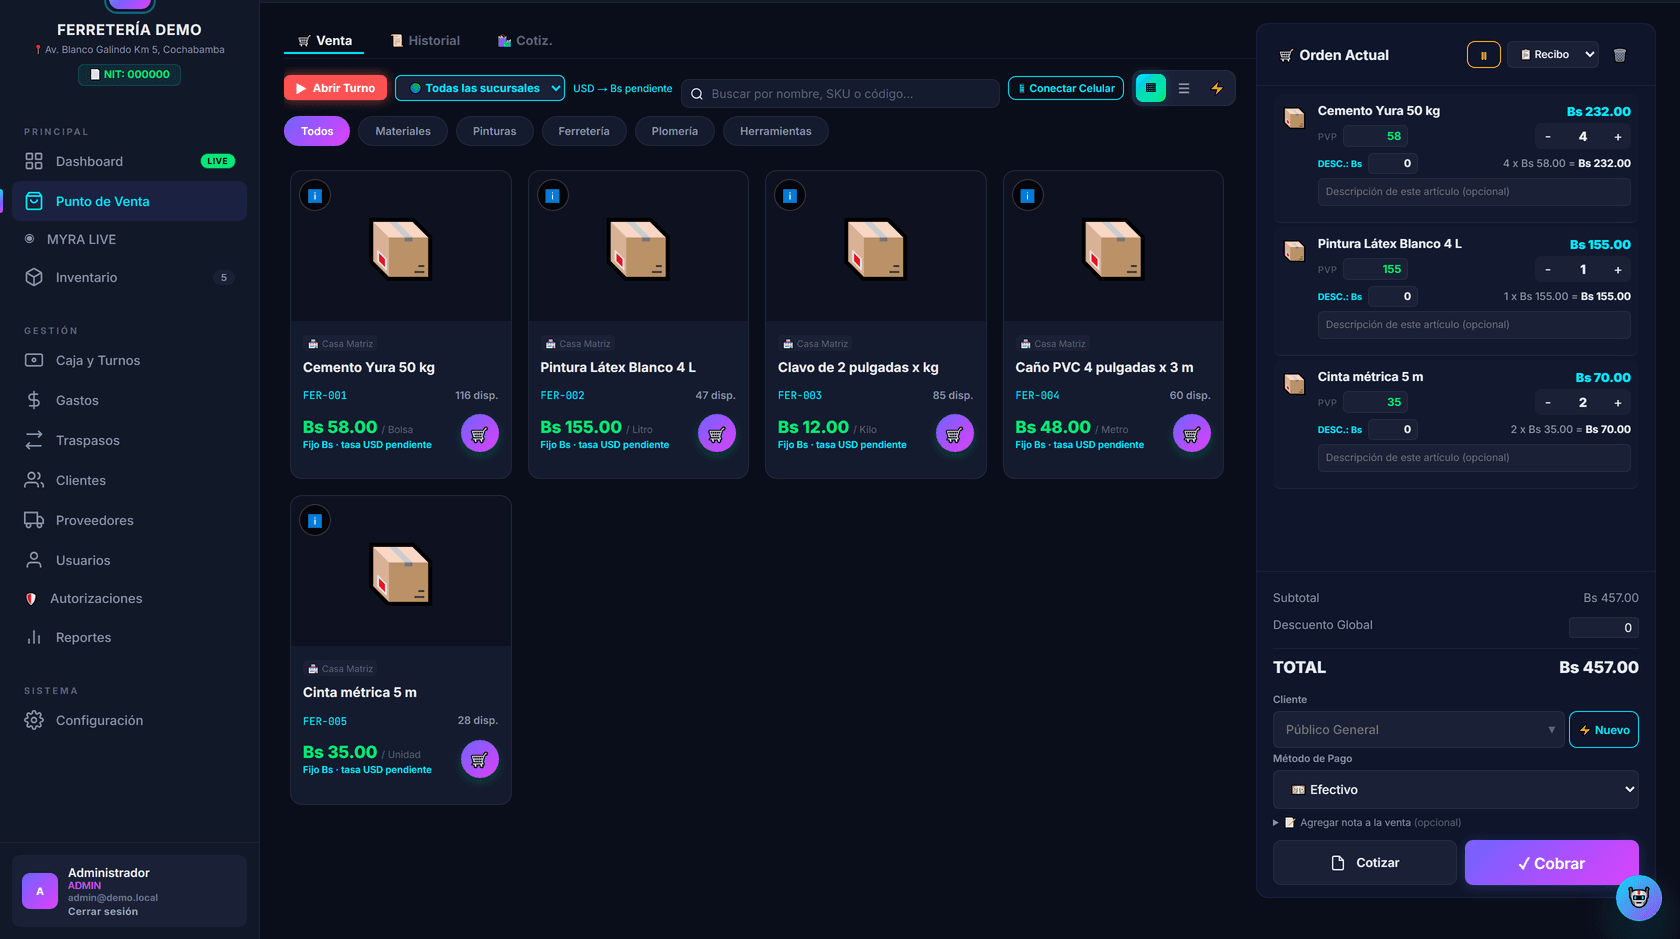Add Clavo de 2 pulgadas to cart
Image resolution: width=1680 pixels, height=939 pixels.
(x=955, y=434)
